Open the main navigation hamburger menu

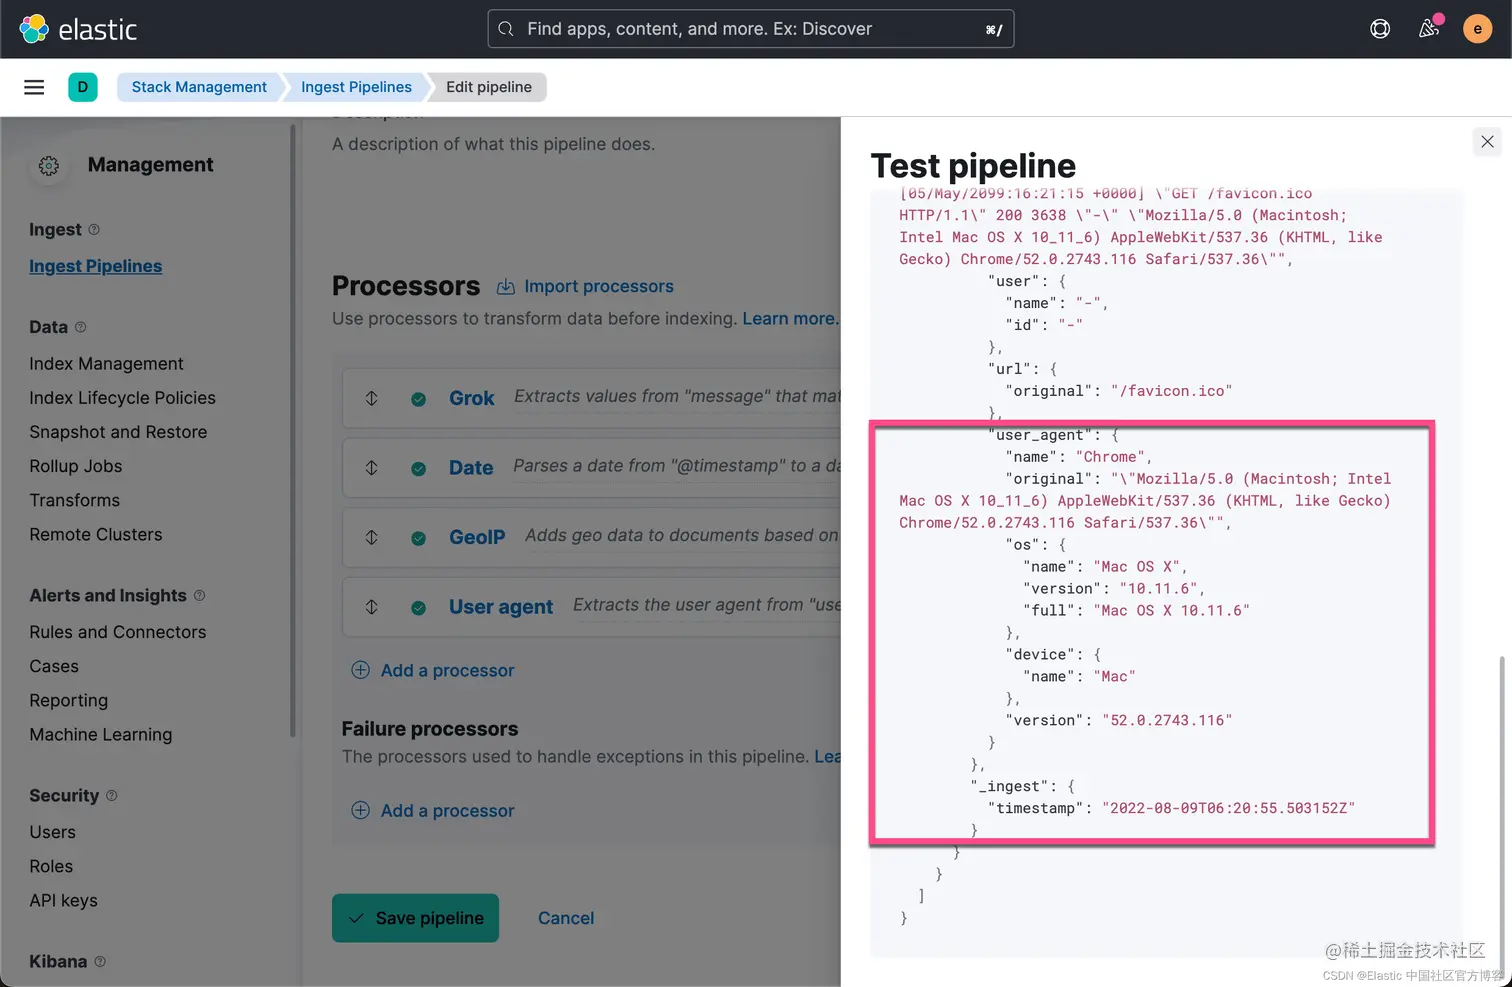pyautogui.click(x=34, y=87)
